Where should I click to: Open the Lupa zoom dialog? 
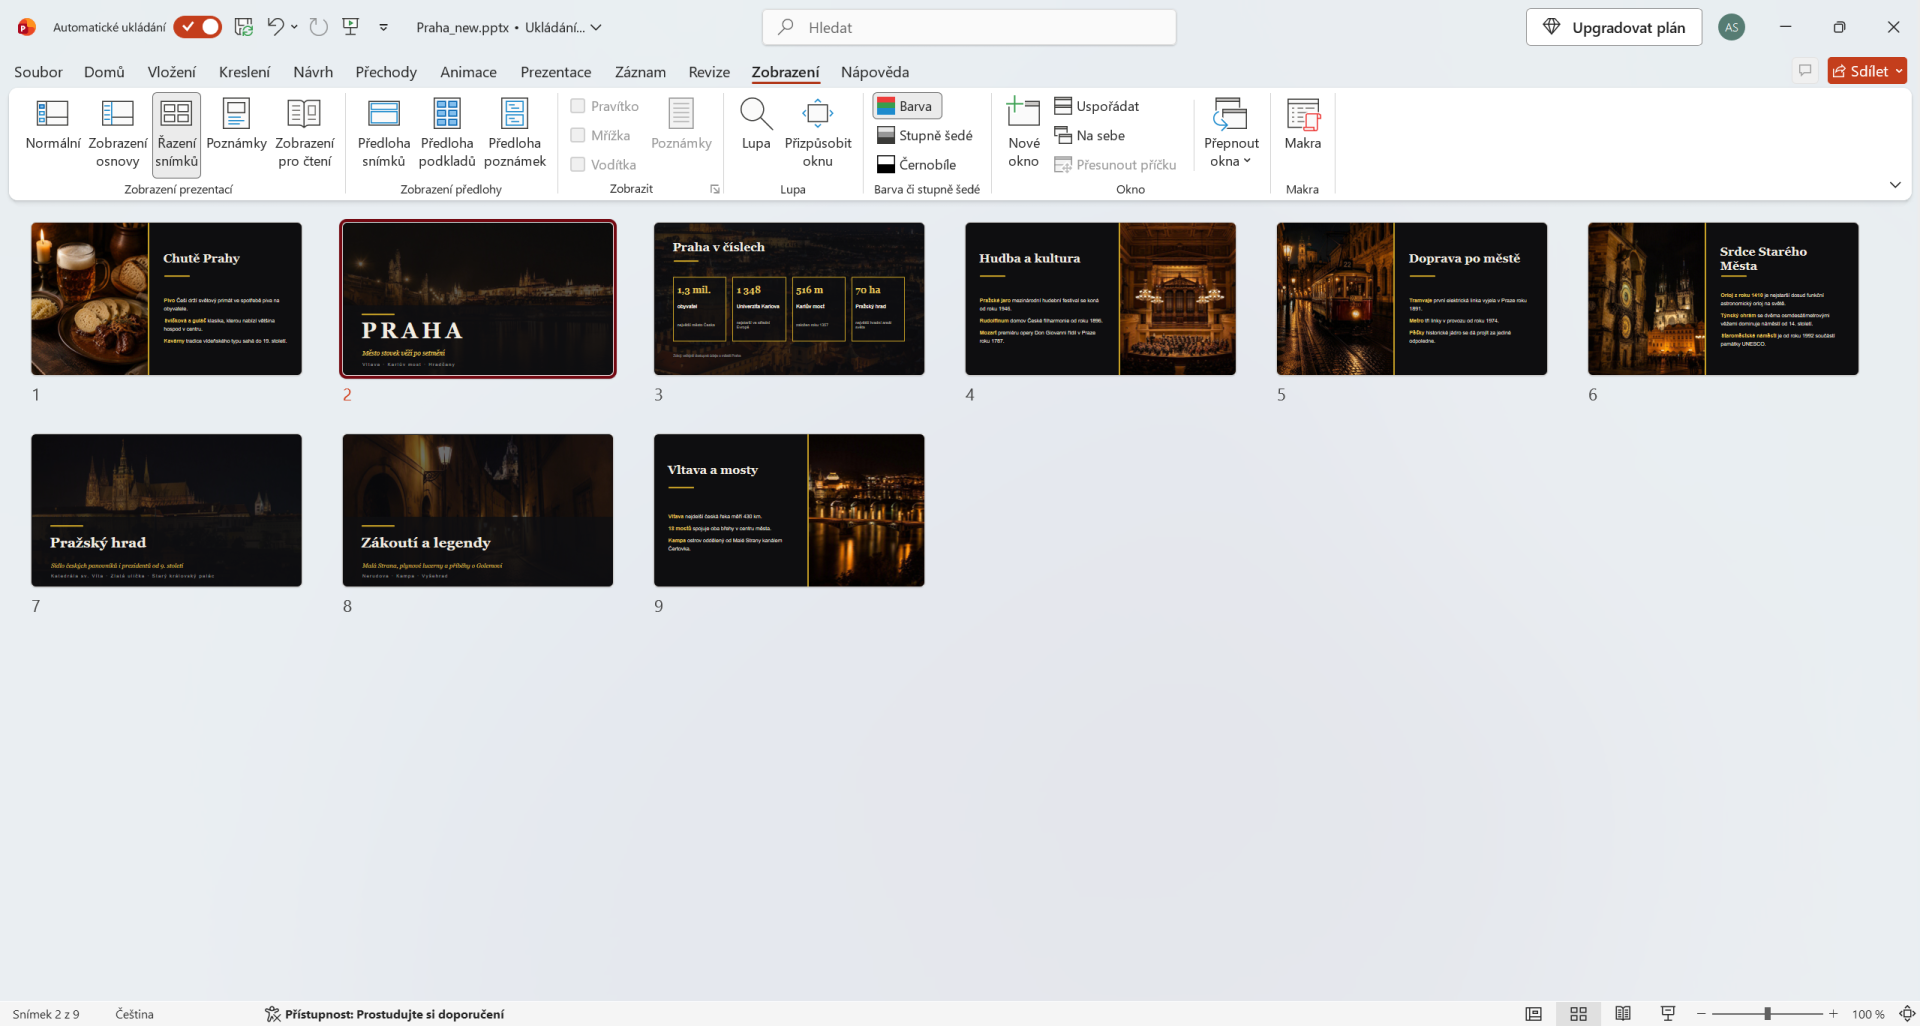pyautogui.click(x=756, y=125)
